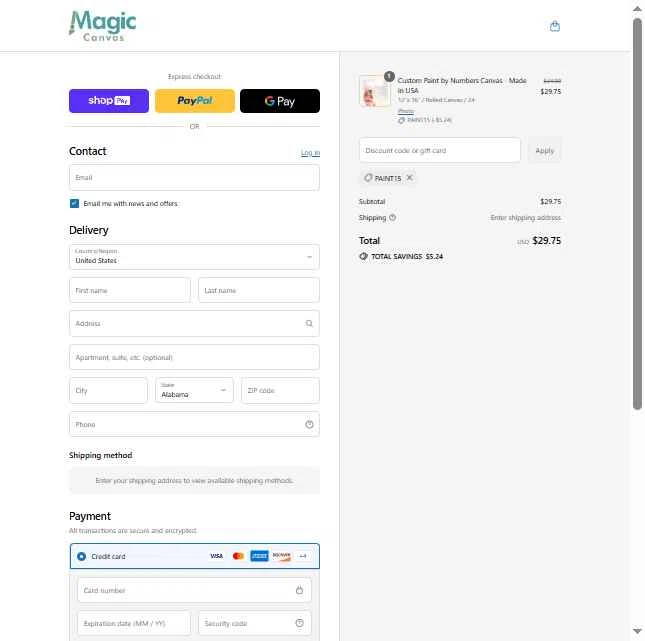Click the Enter shipping address text
This screenshot has height=641, width=645.
tap(525, 218)
